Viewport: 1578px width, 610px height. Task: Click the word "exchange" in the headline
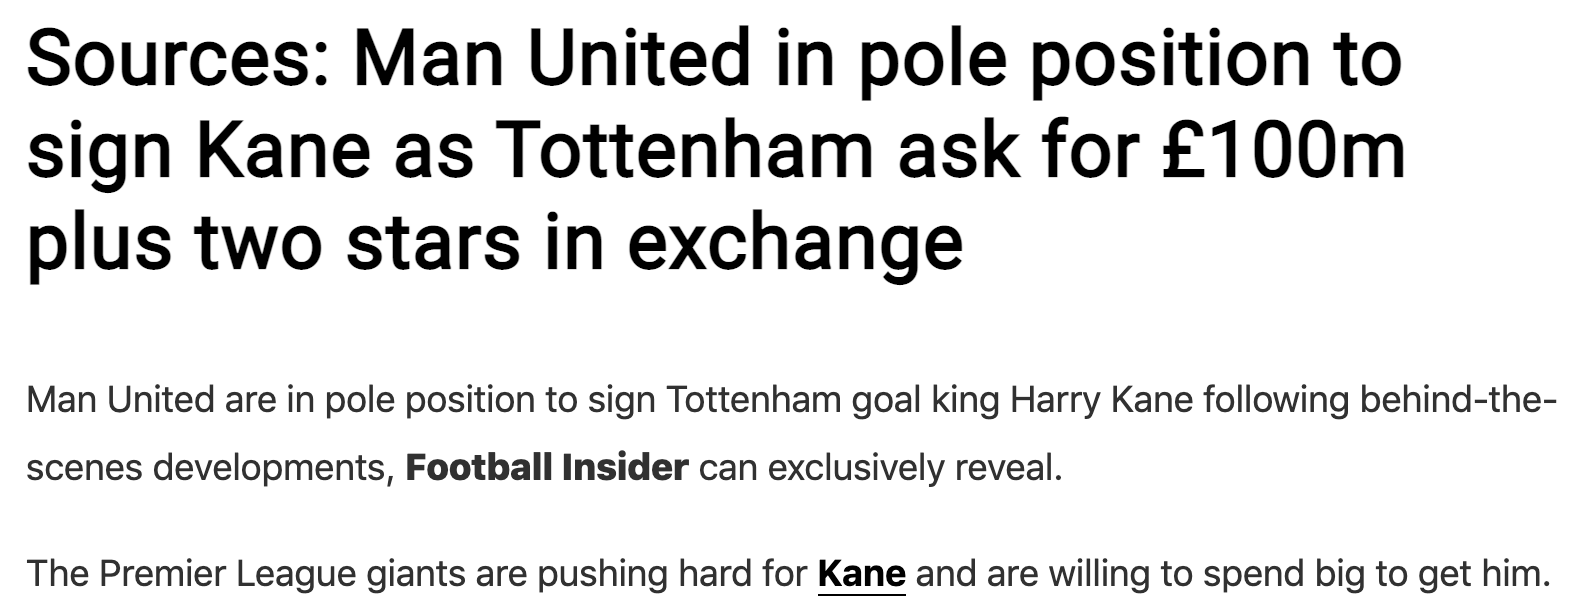point(794,242)
